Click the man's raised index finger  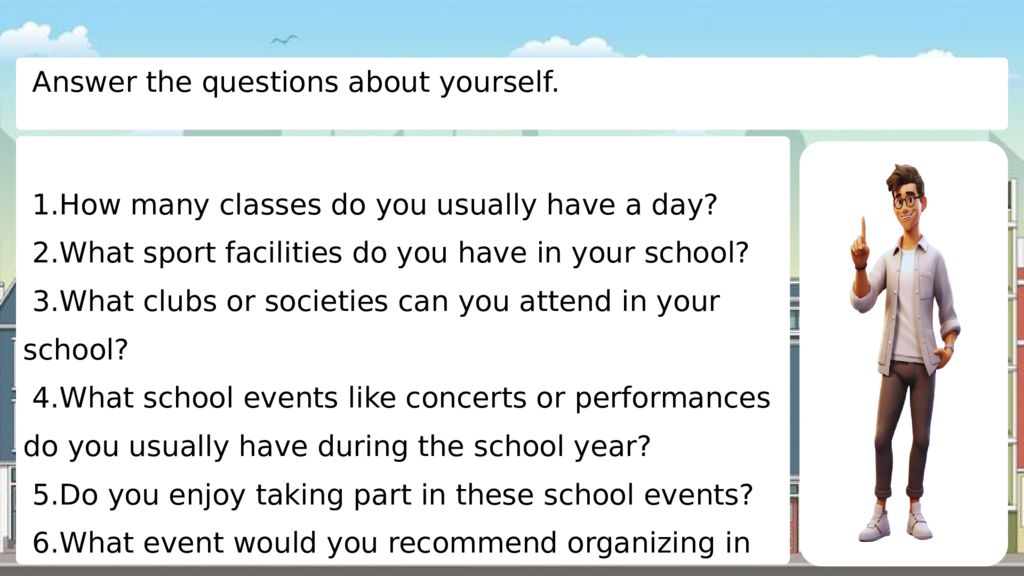[x=863, y=229]
